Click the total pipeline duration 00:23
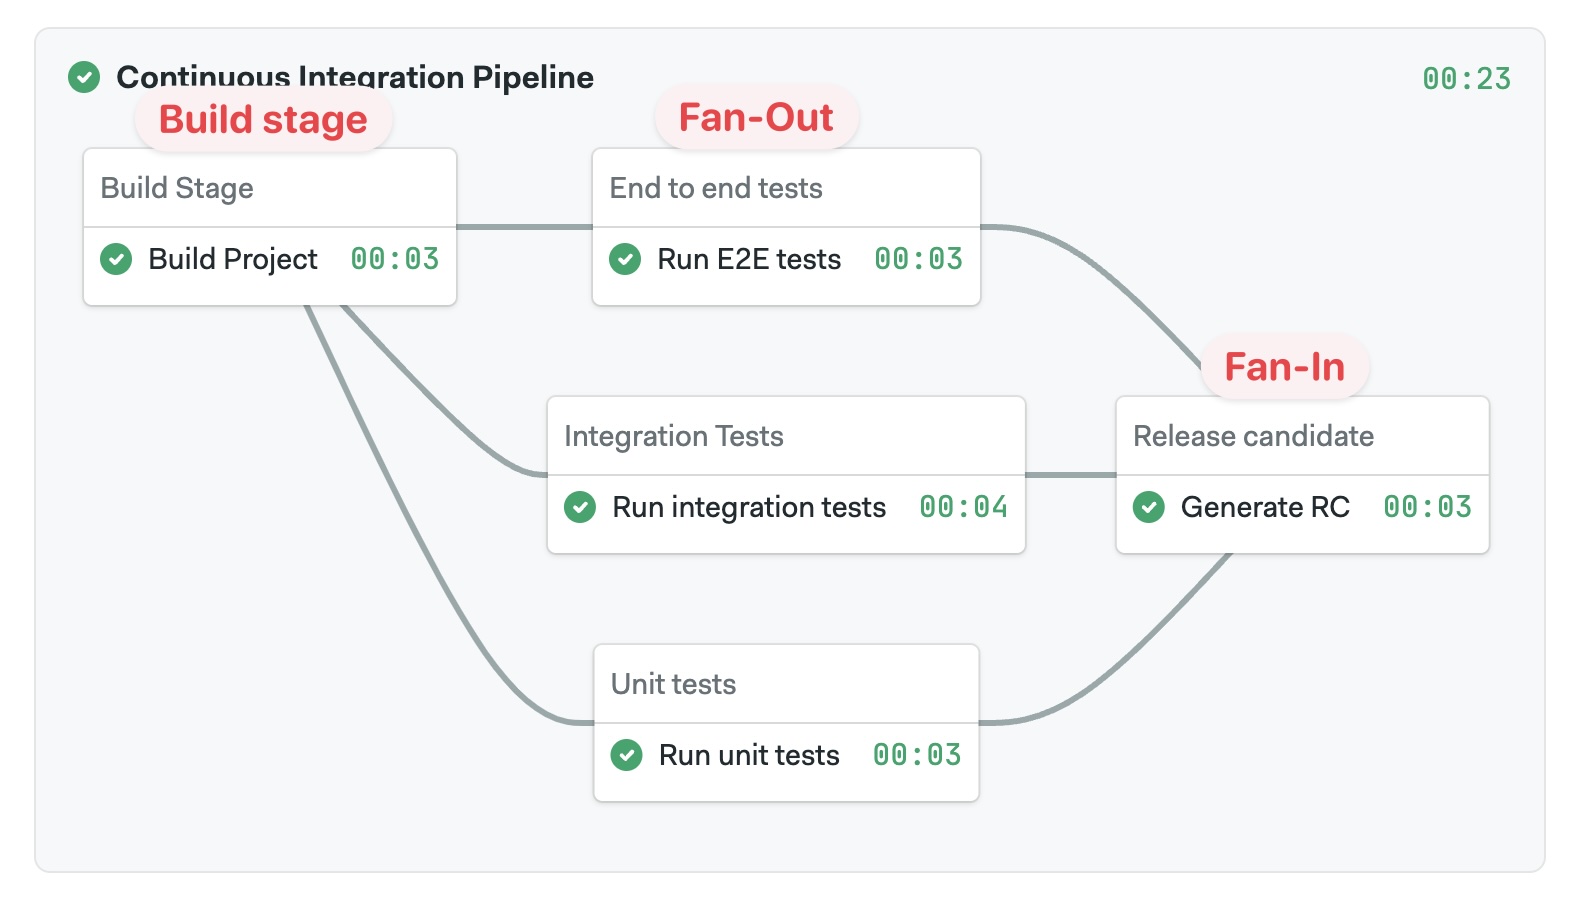1576x900 pixels. pos(1466,79)
